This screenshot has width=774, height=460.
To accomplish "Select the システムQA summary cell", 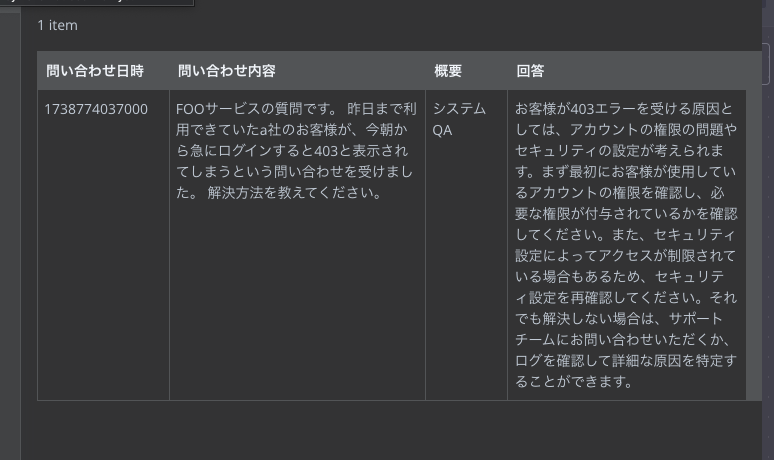I will 466,245.
